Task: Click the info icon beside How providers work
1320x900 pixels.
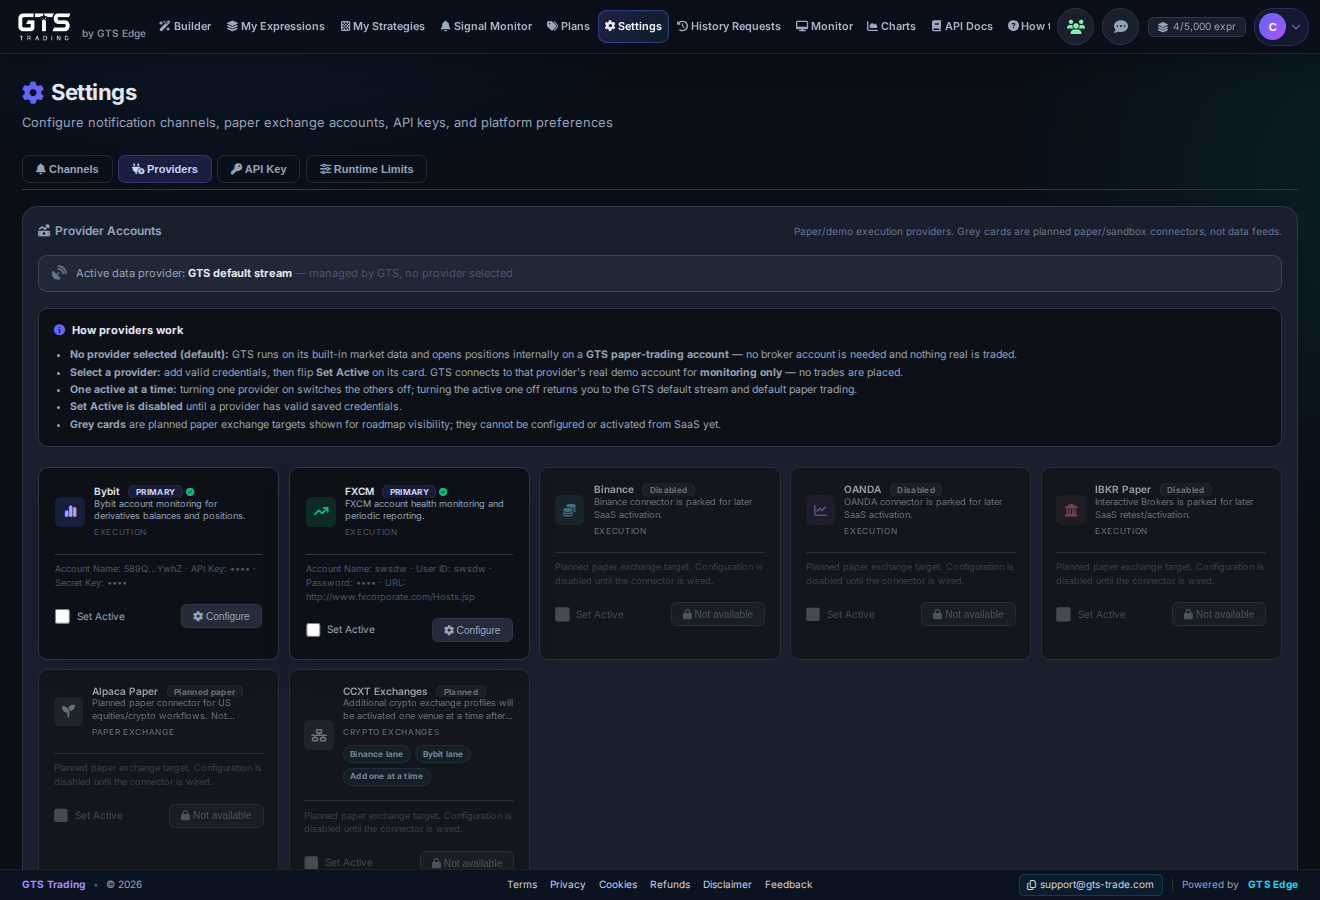Action: pyautogui.click(x=59, y=330)
